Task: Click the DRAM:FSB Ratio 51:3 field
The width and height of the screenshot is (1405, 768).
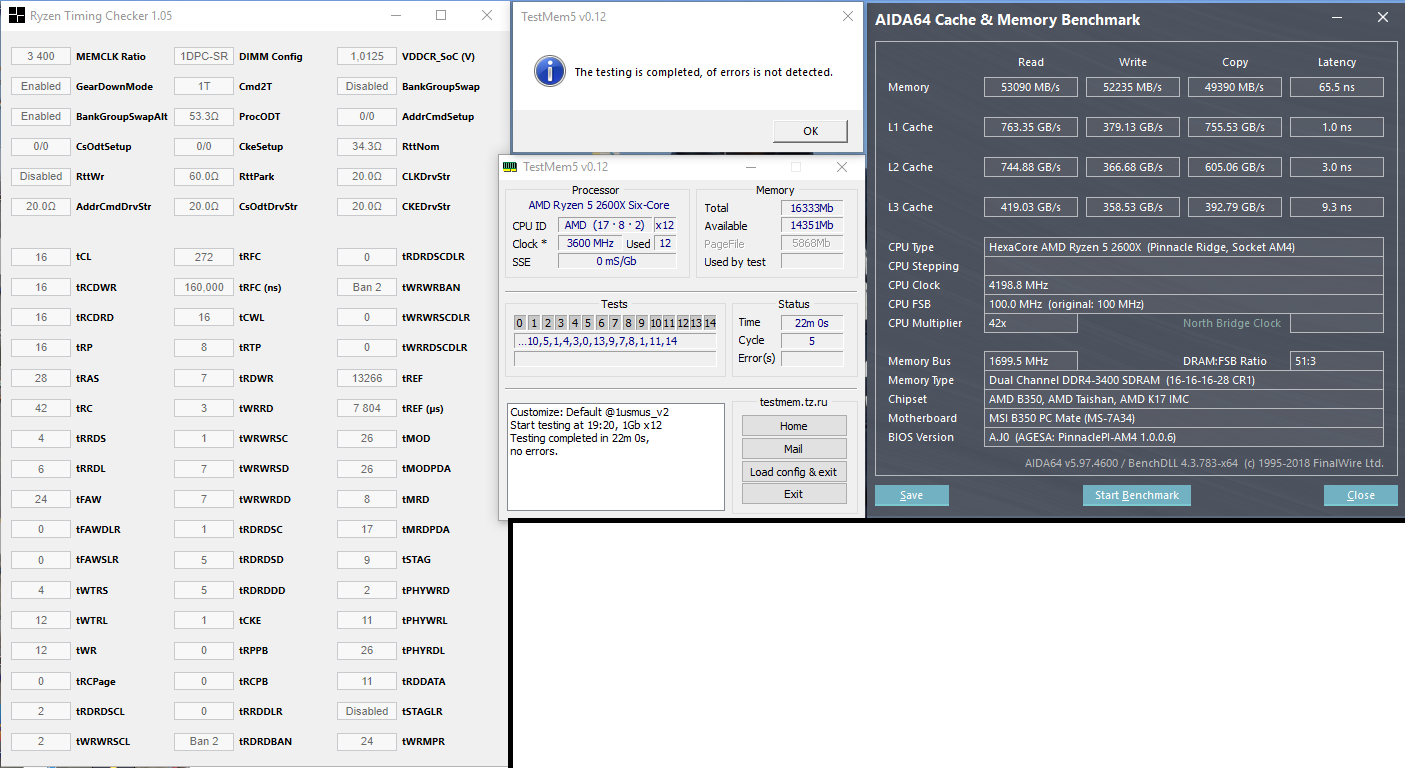Action: tap(1337, 361)
